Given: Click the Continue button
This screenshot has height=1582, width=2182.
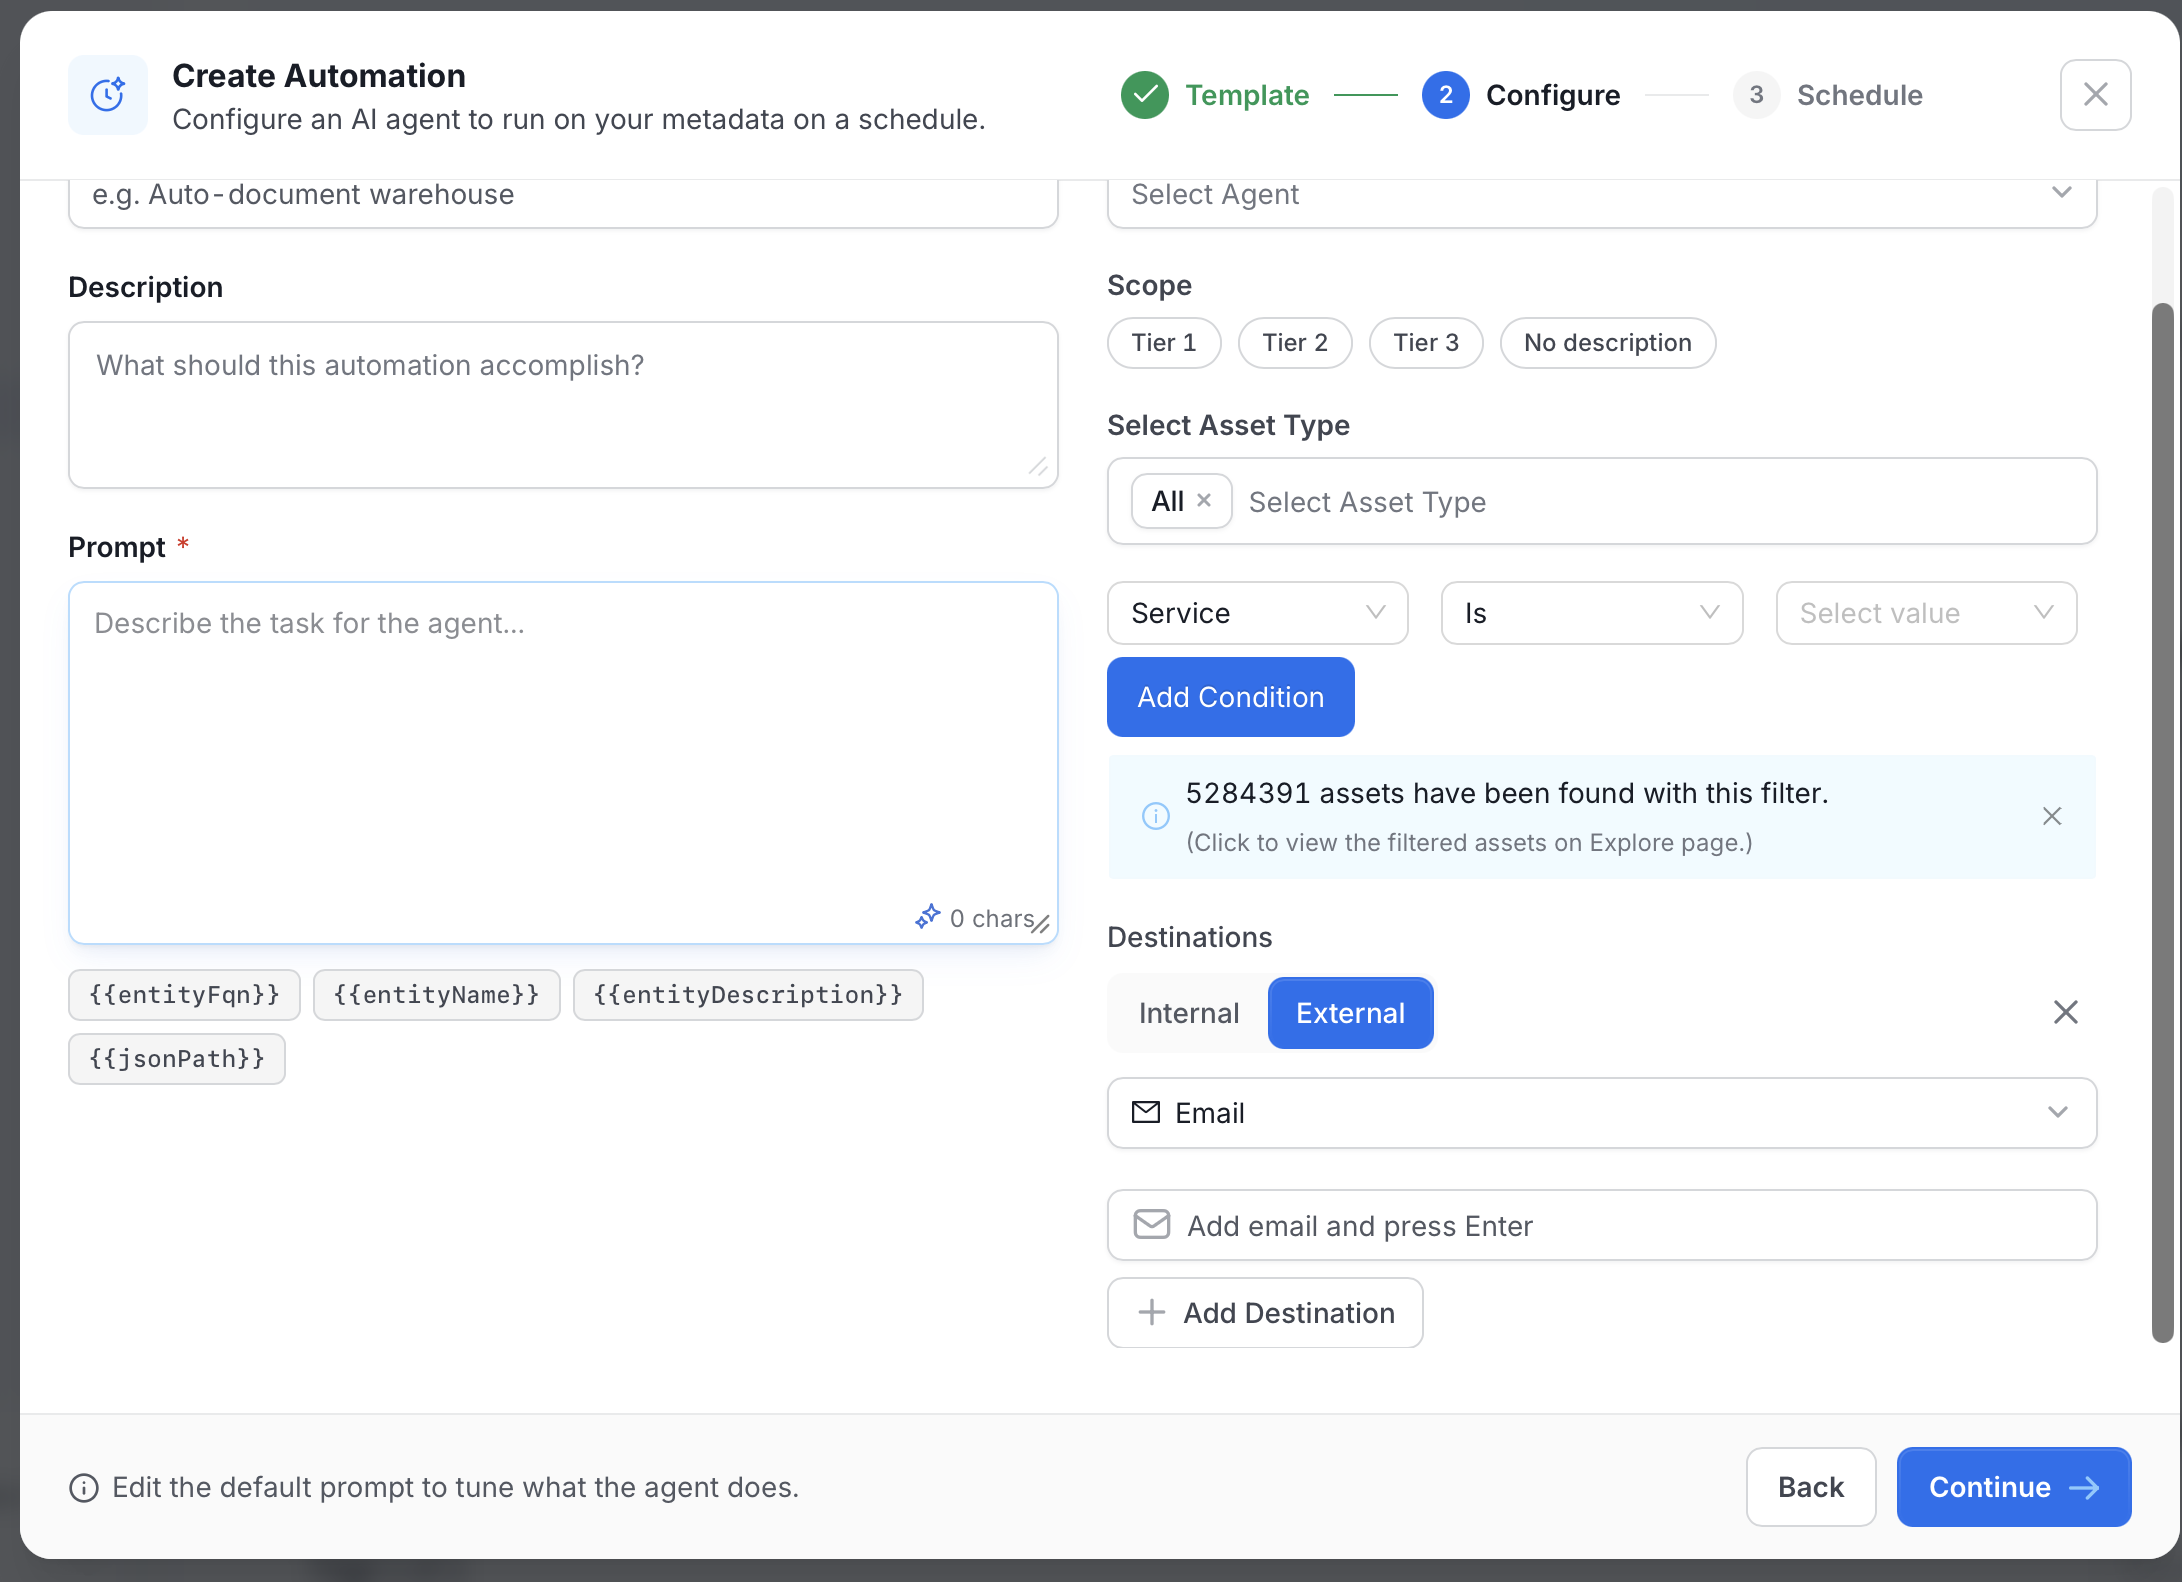Looking at the screenshot, I should [2013, 1487].
